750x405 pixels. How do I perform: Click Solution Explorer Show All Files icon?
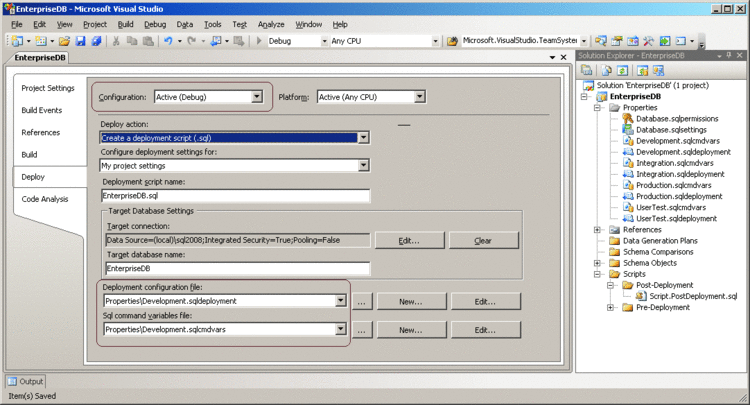point(607,71)
